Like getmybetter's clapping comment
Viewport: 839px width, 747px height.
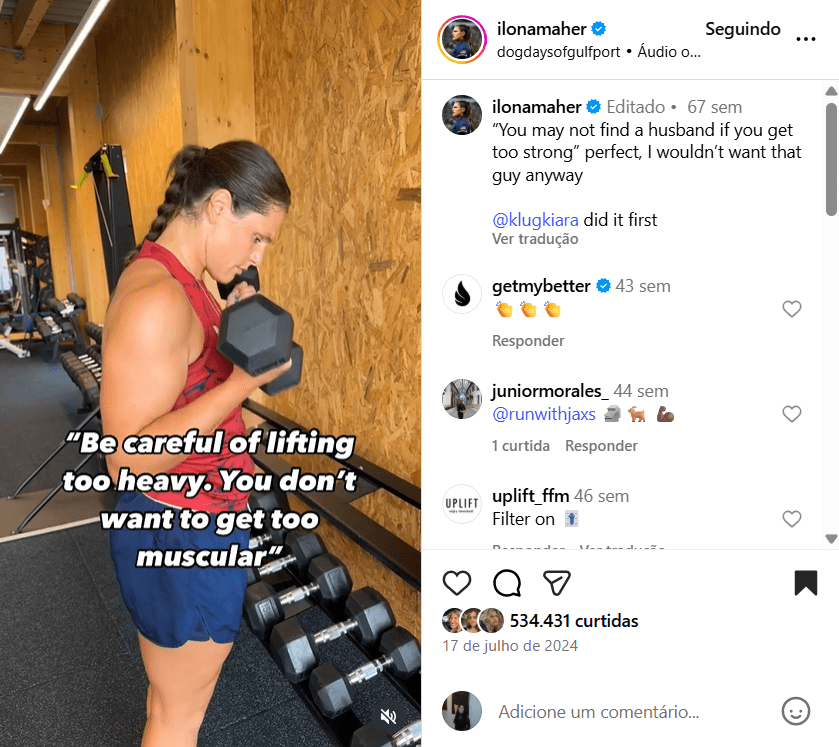coord(792,309)
